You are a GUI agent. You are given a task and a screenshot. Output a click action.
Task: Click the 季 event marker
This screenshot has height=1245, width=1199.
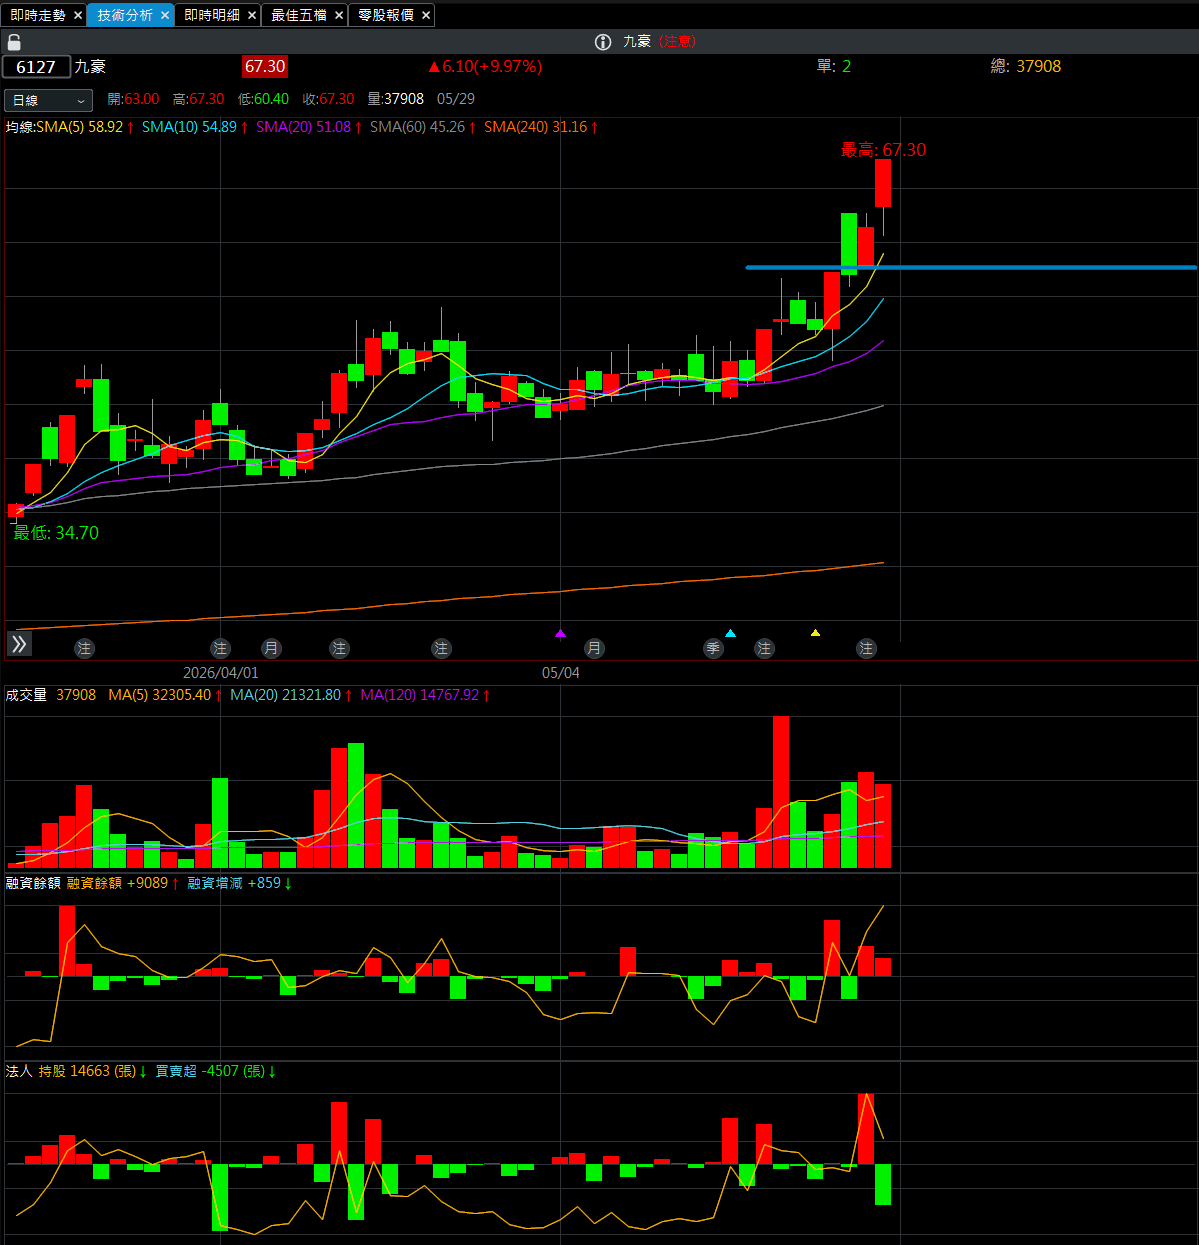(x=713, y=649)
